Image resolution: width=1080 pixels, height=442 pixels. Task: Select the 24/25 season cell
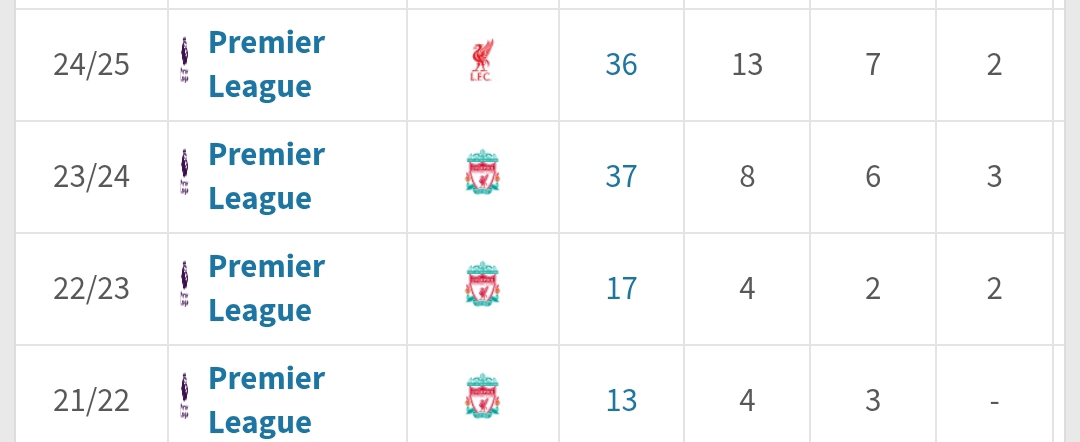point(92,65)
